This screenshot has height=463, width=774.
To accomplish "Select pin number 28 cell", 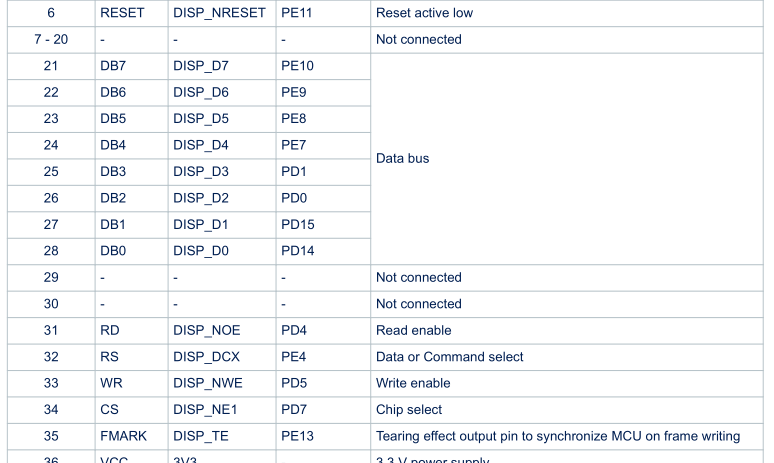I will [x=51, y=251].
